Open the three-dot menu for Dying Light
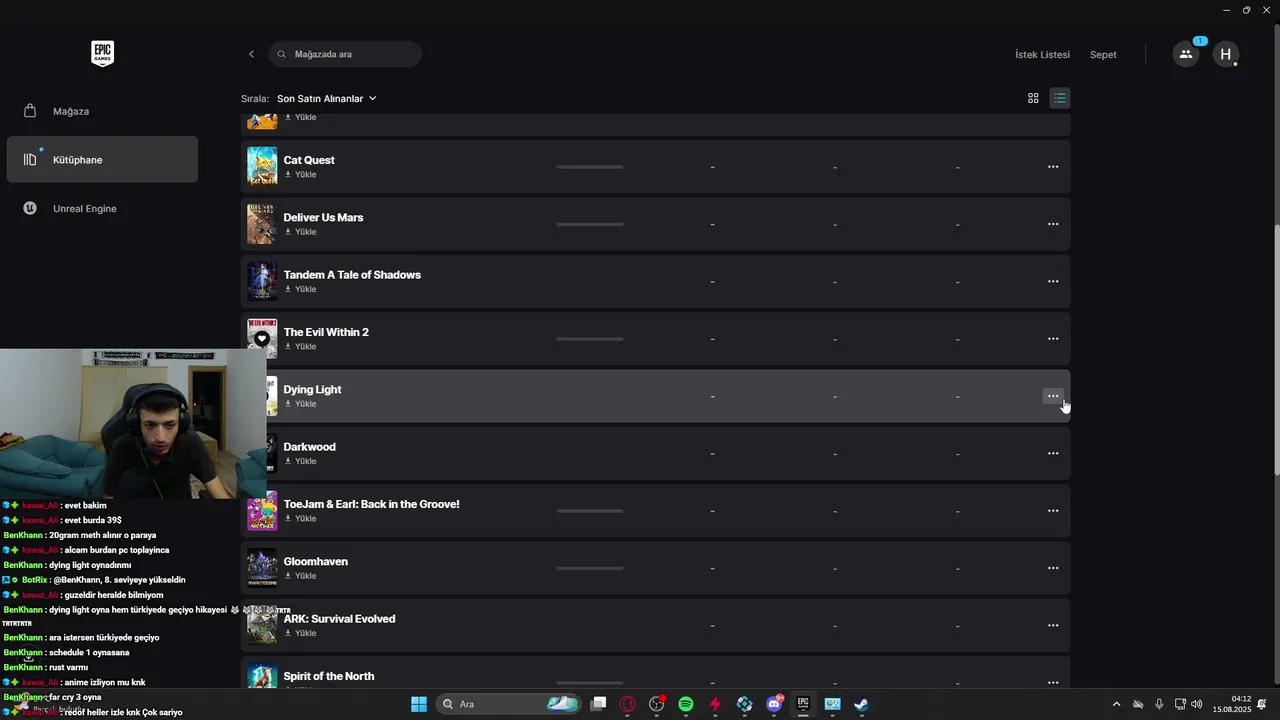Screen dimensions: 1280x720 point(1053,396)
